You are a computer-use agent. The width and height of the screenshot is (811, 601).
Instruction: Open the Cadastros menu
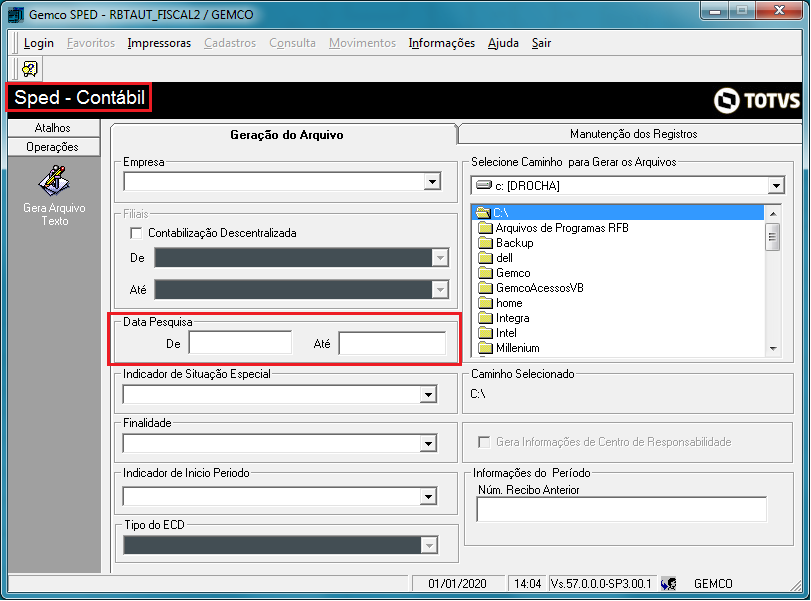[x=230, y=43]
